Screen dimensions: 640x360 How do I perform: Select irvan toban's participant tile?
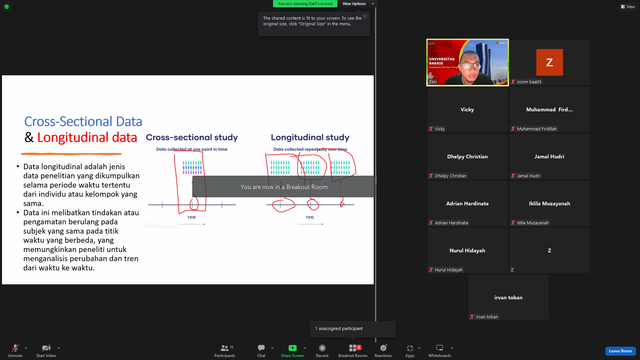pyautogui.click(x=509, y=298)
